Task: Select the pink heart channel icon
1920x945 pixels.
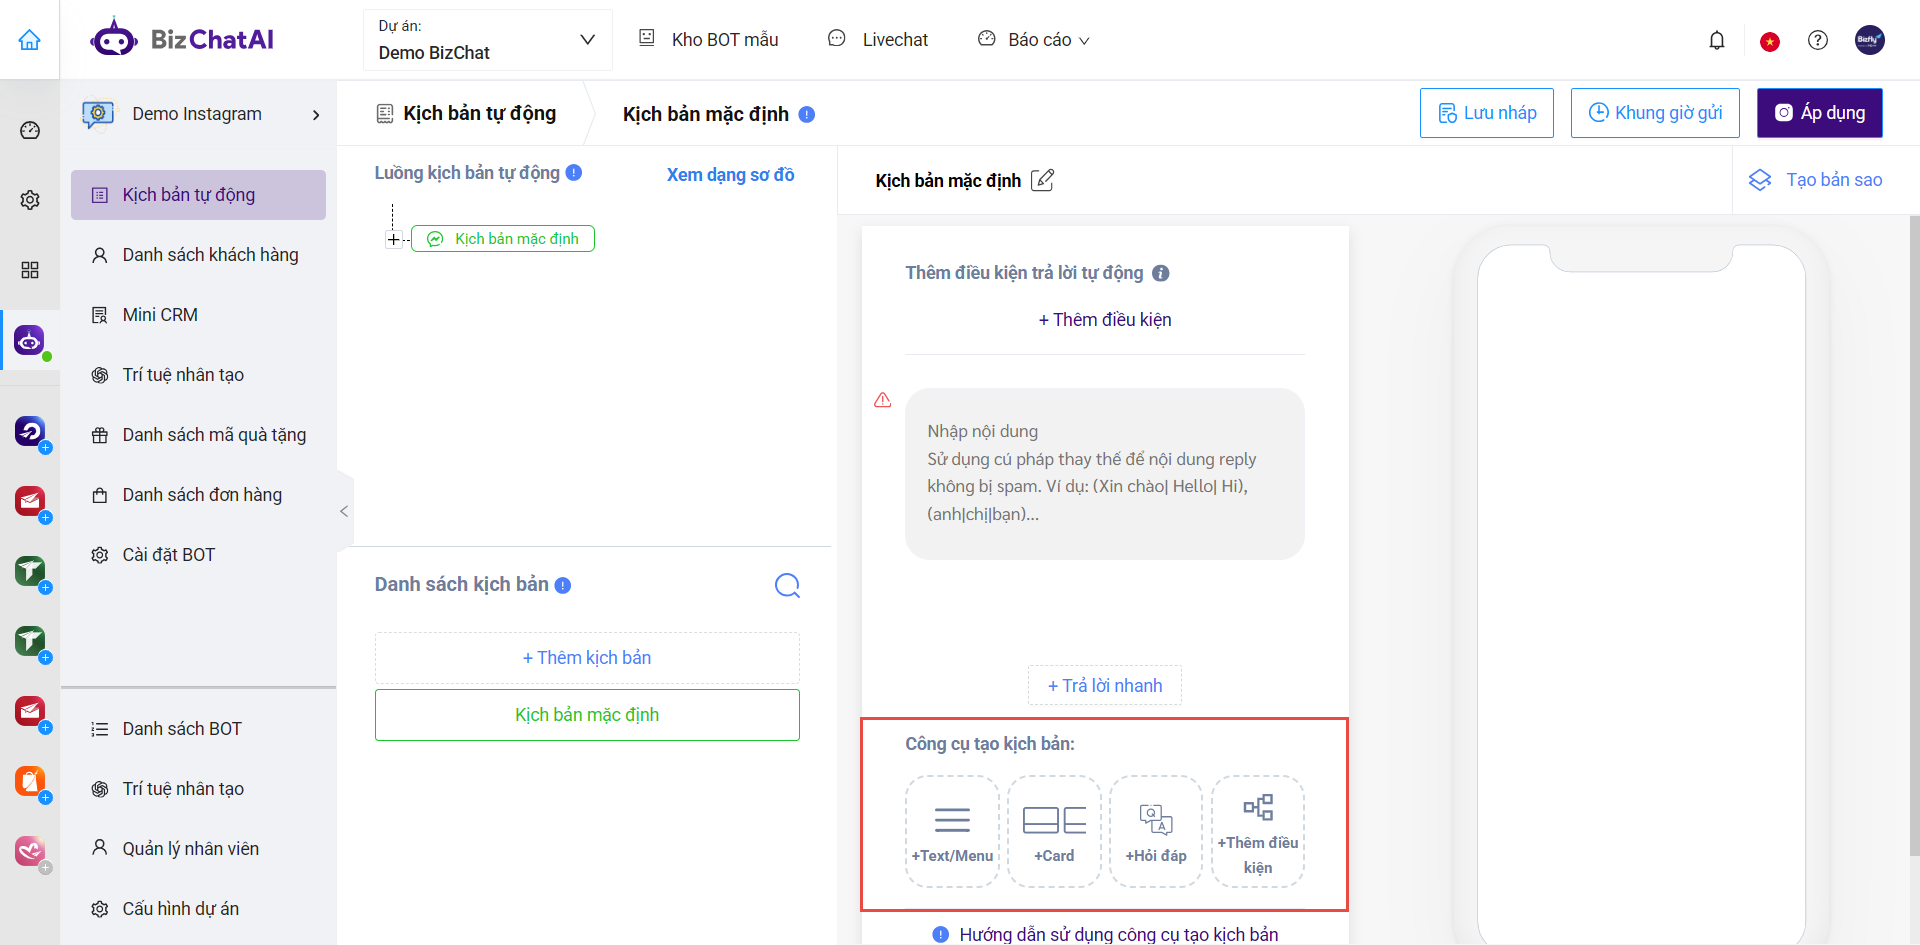Action: (30, 851)
